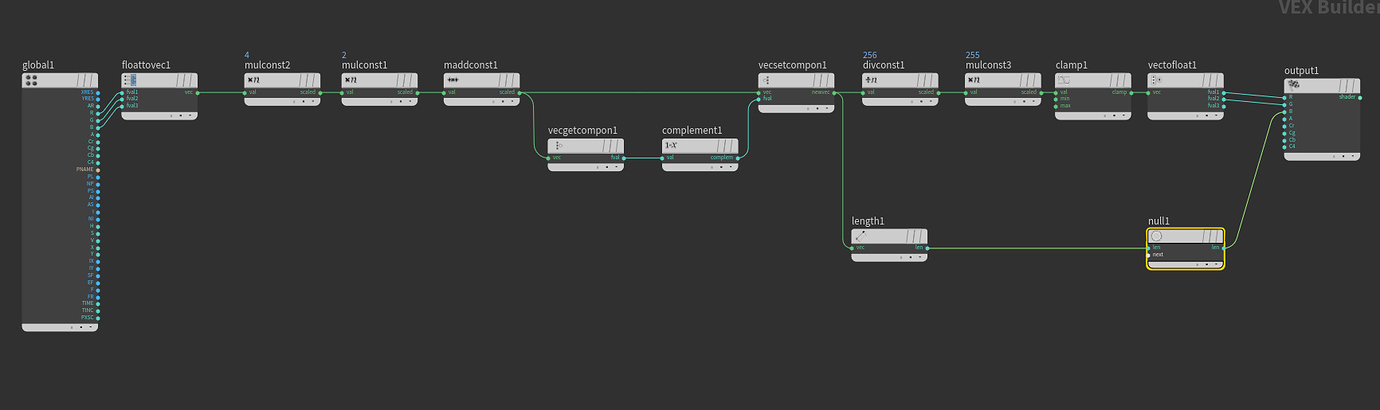Viewport: 1380px width, 410px height.
Task: Select the complement1 name label
Action: tap(691, 130)
